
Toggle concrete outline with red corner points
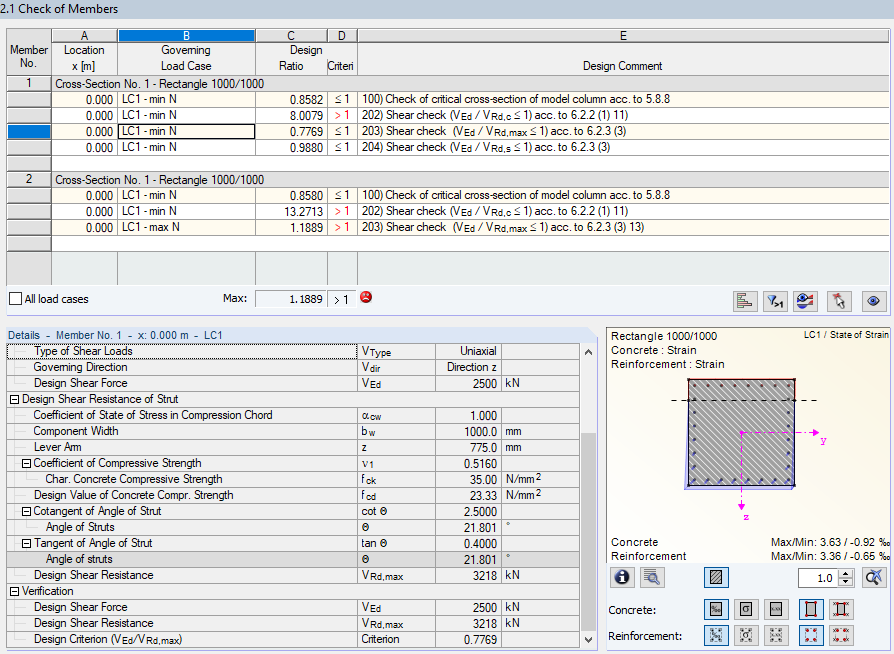point(811,610)
